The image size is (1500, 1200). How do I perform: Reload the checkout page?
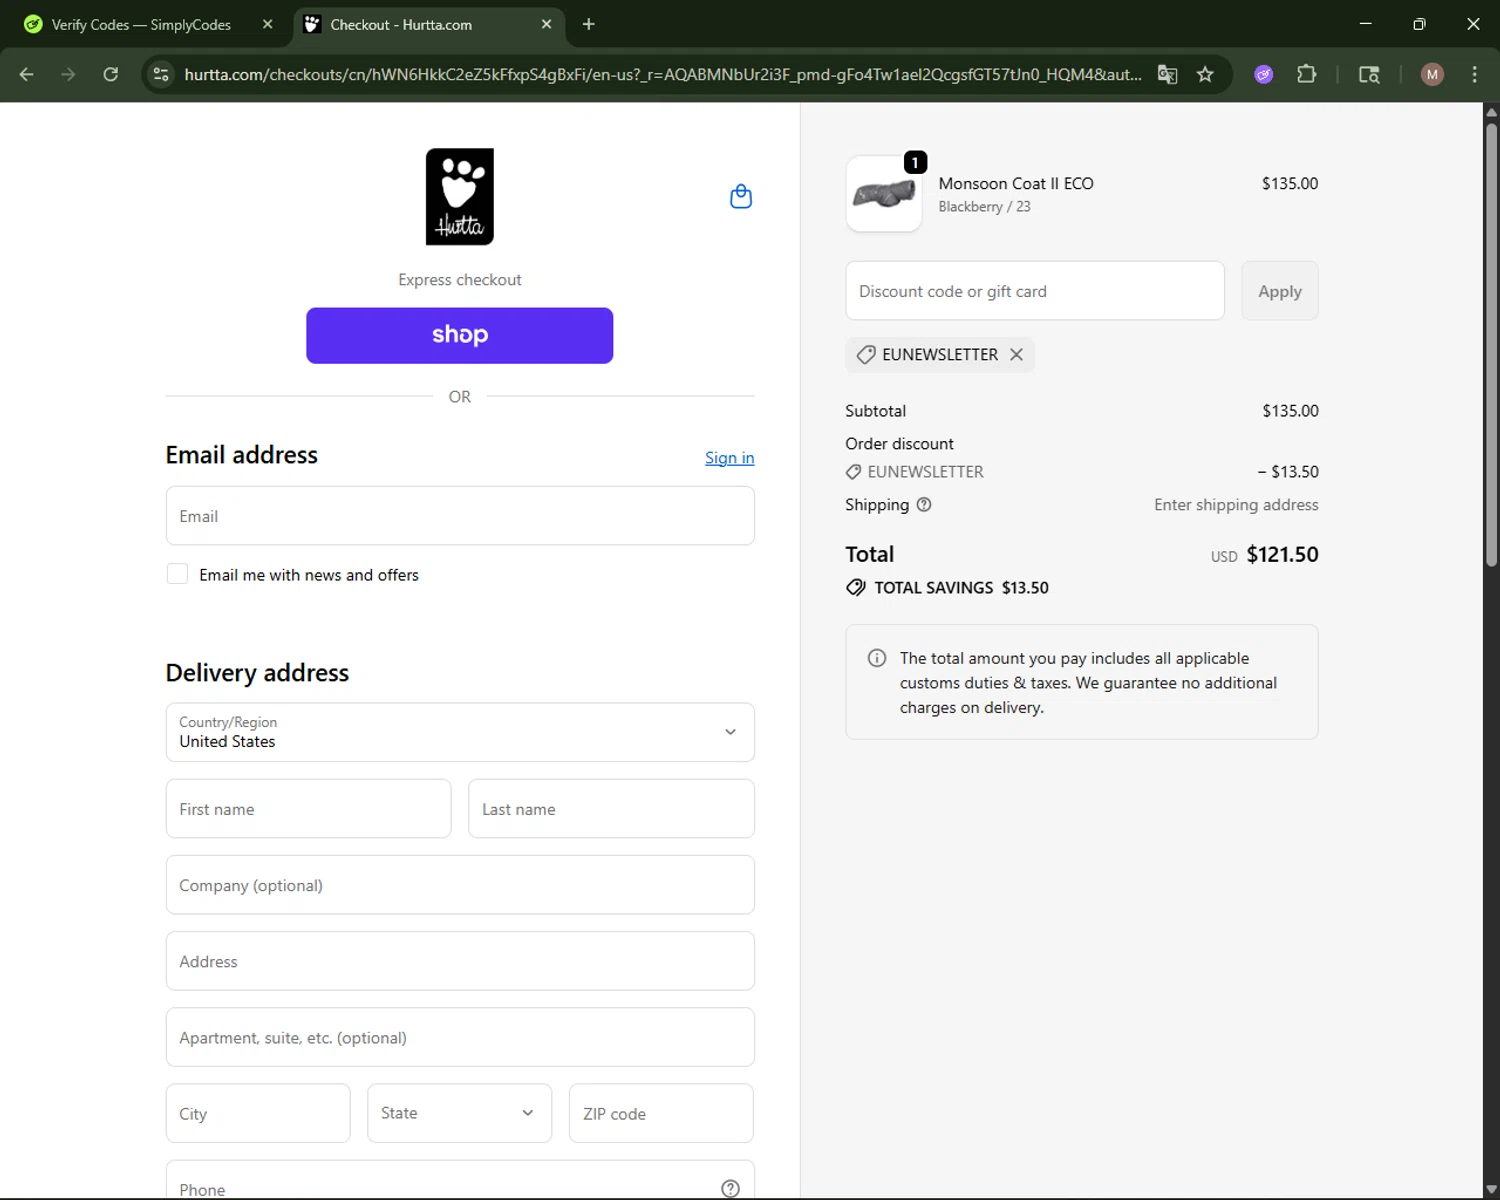(x=111, y=74)
